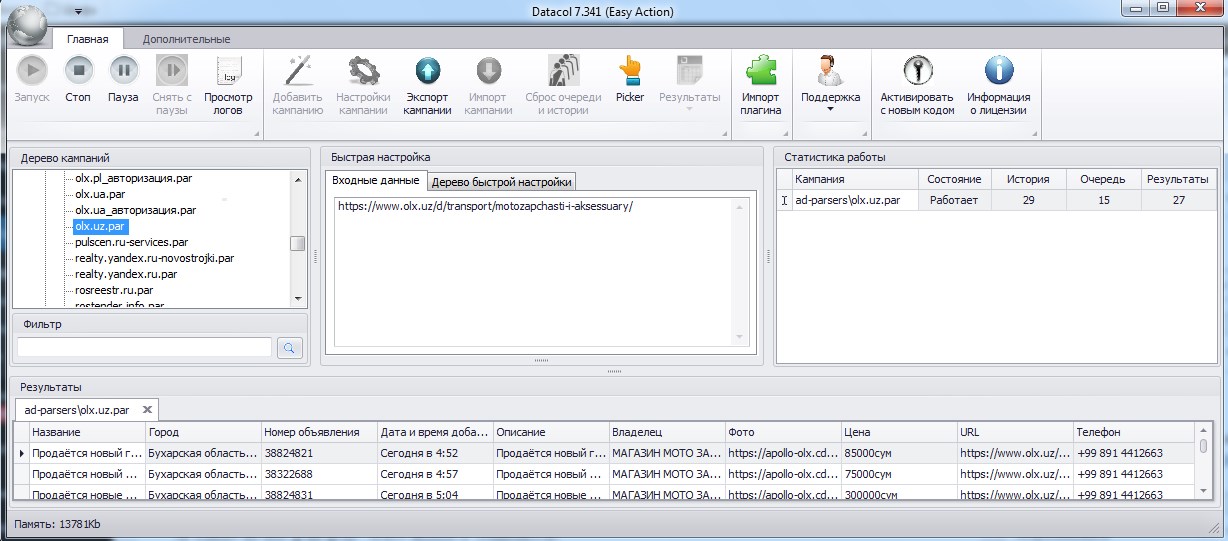Open Настройки кампании gear icon
This screenshot has height=541, width=1228.
(x=363, y=72)
